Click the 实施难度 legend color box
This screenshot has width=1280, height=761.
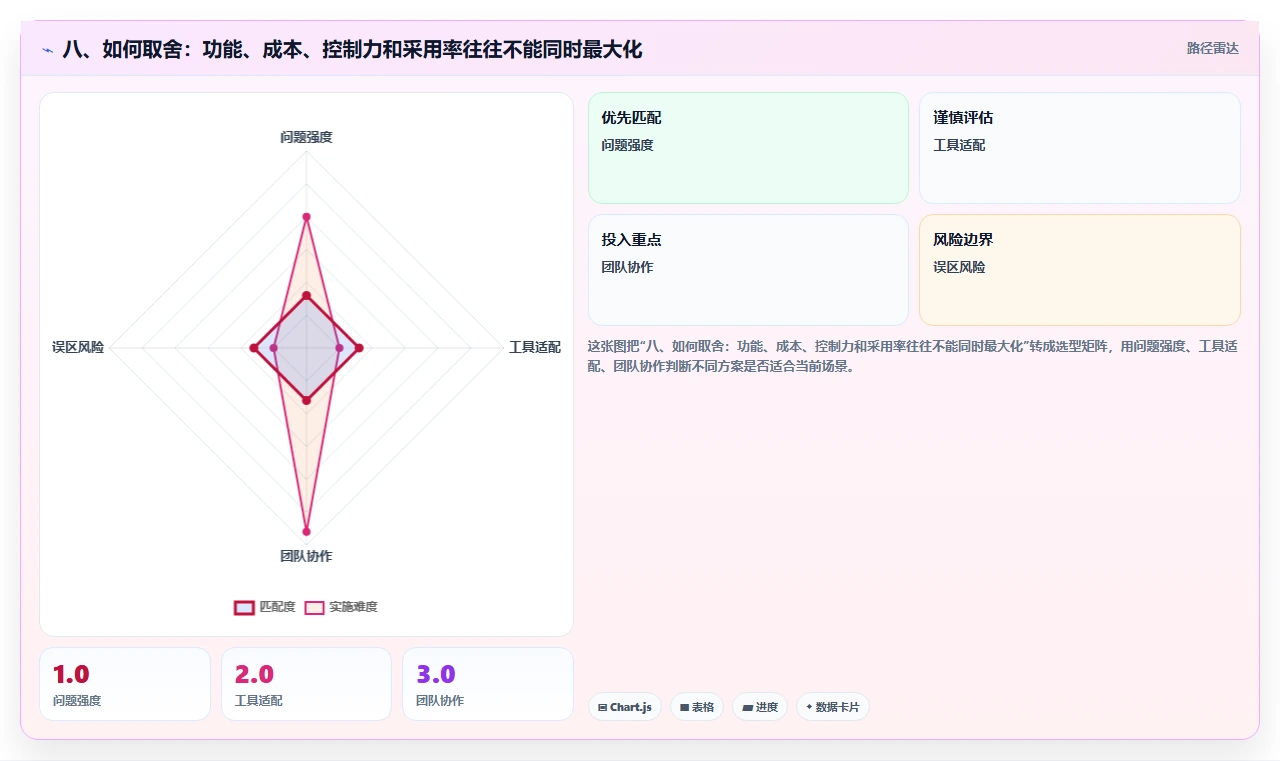click(x=314, y=607)
